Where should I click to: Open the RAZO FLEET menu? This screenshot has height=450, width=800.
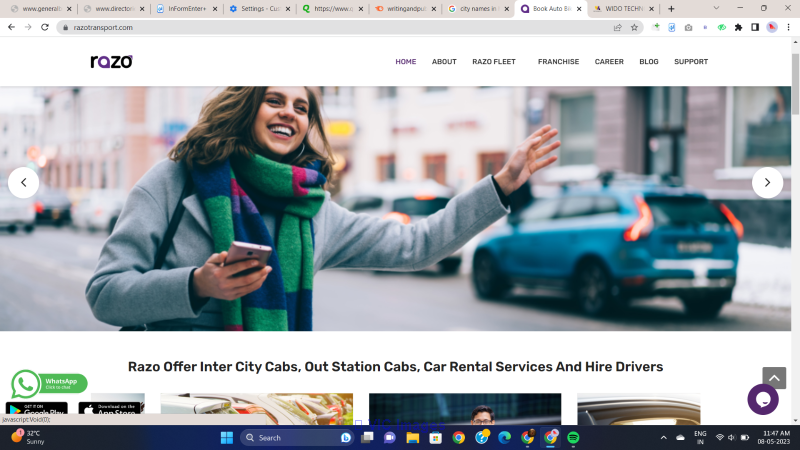(x=493, y=62)
